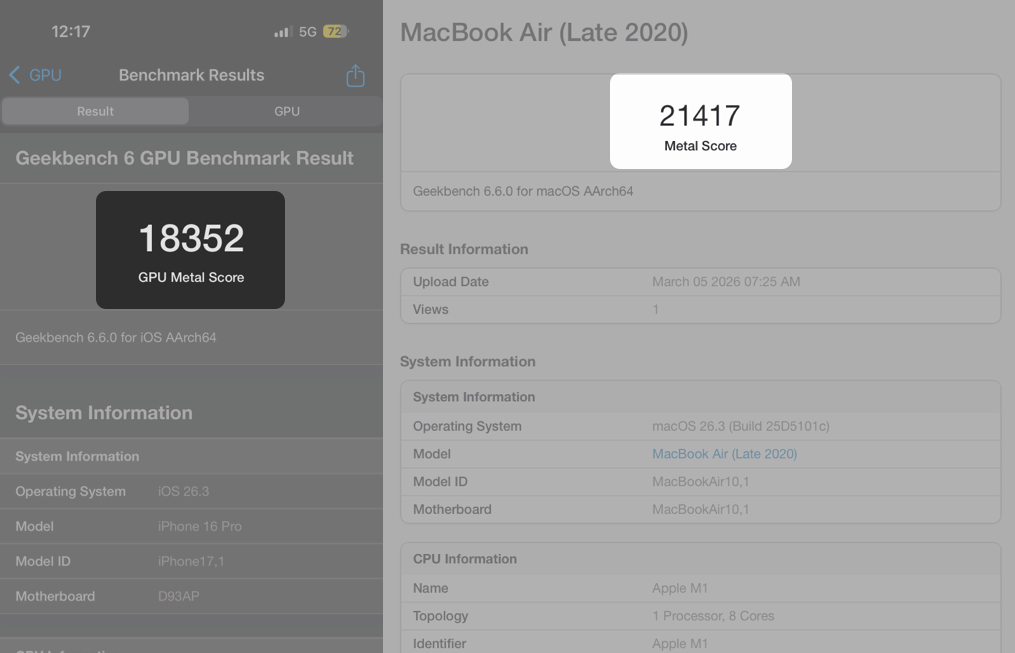This screenshot has height=653, width=1015.
Task: Click the D93AP Motherboard row
Action: 190,596
